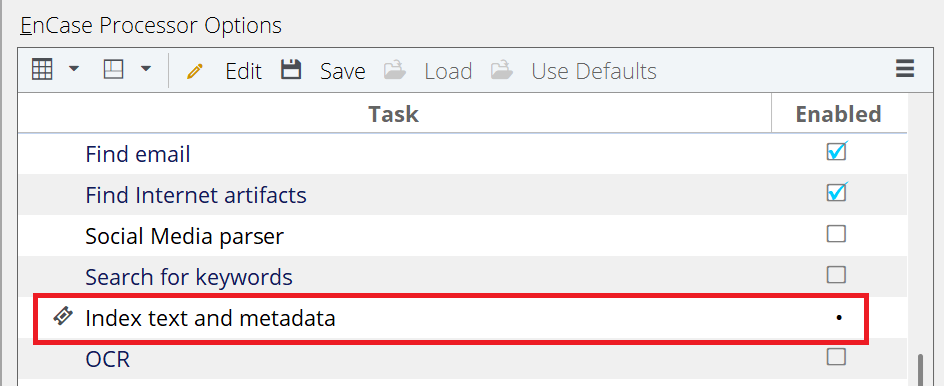The image size is (944, 386).
Task: Click the pencil Edit icon
Action: tap(195, 72)
